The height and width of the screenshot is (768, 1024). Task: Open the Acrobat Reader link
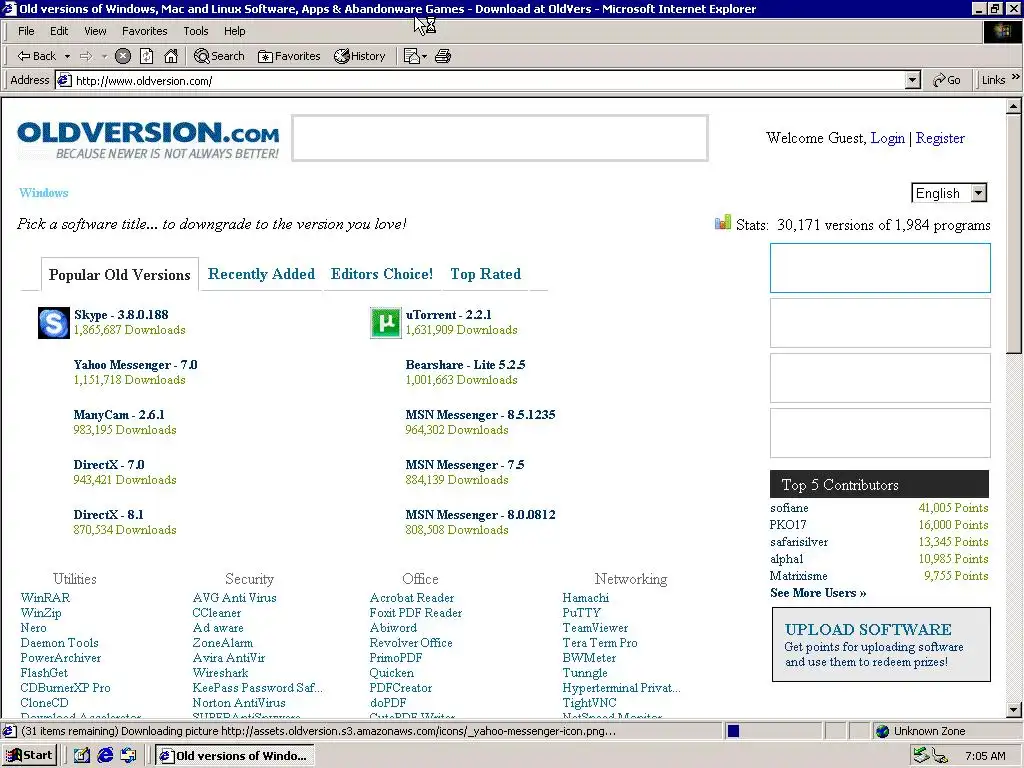tap(411, 598)
